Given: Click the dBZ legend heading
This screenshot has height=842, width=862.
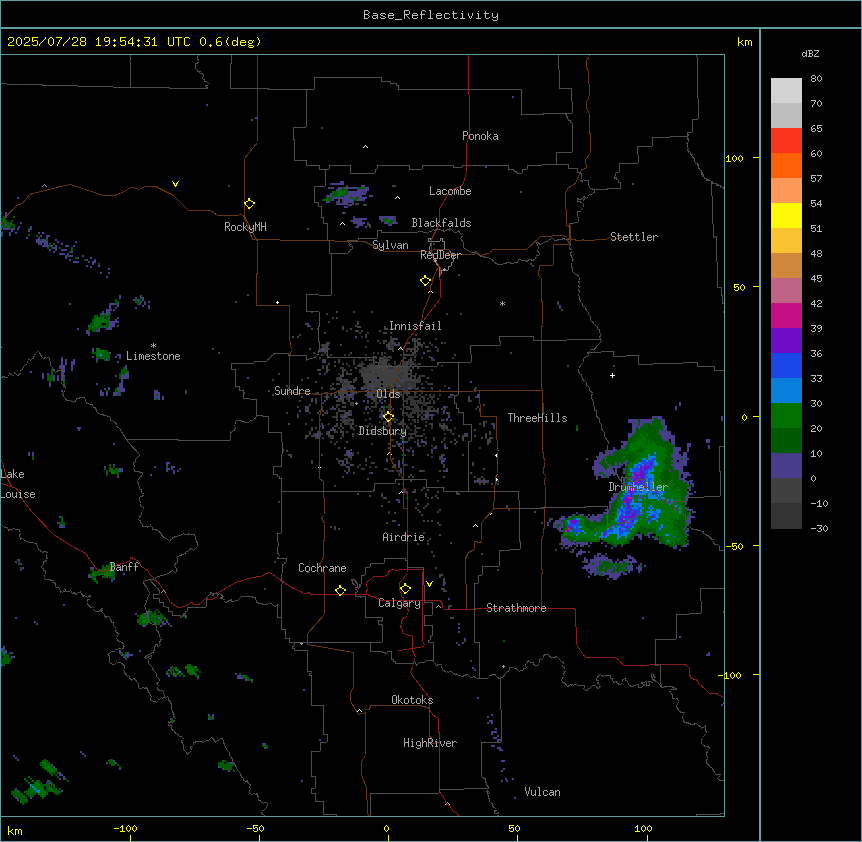Looking at the screenshot, I should [810, 54].
